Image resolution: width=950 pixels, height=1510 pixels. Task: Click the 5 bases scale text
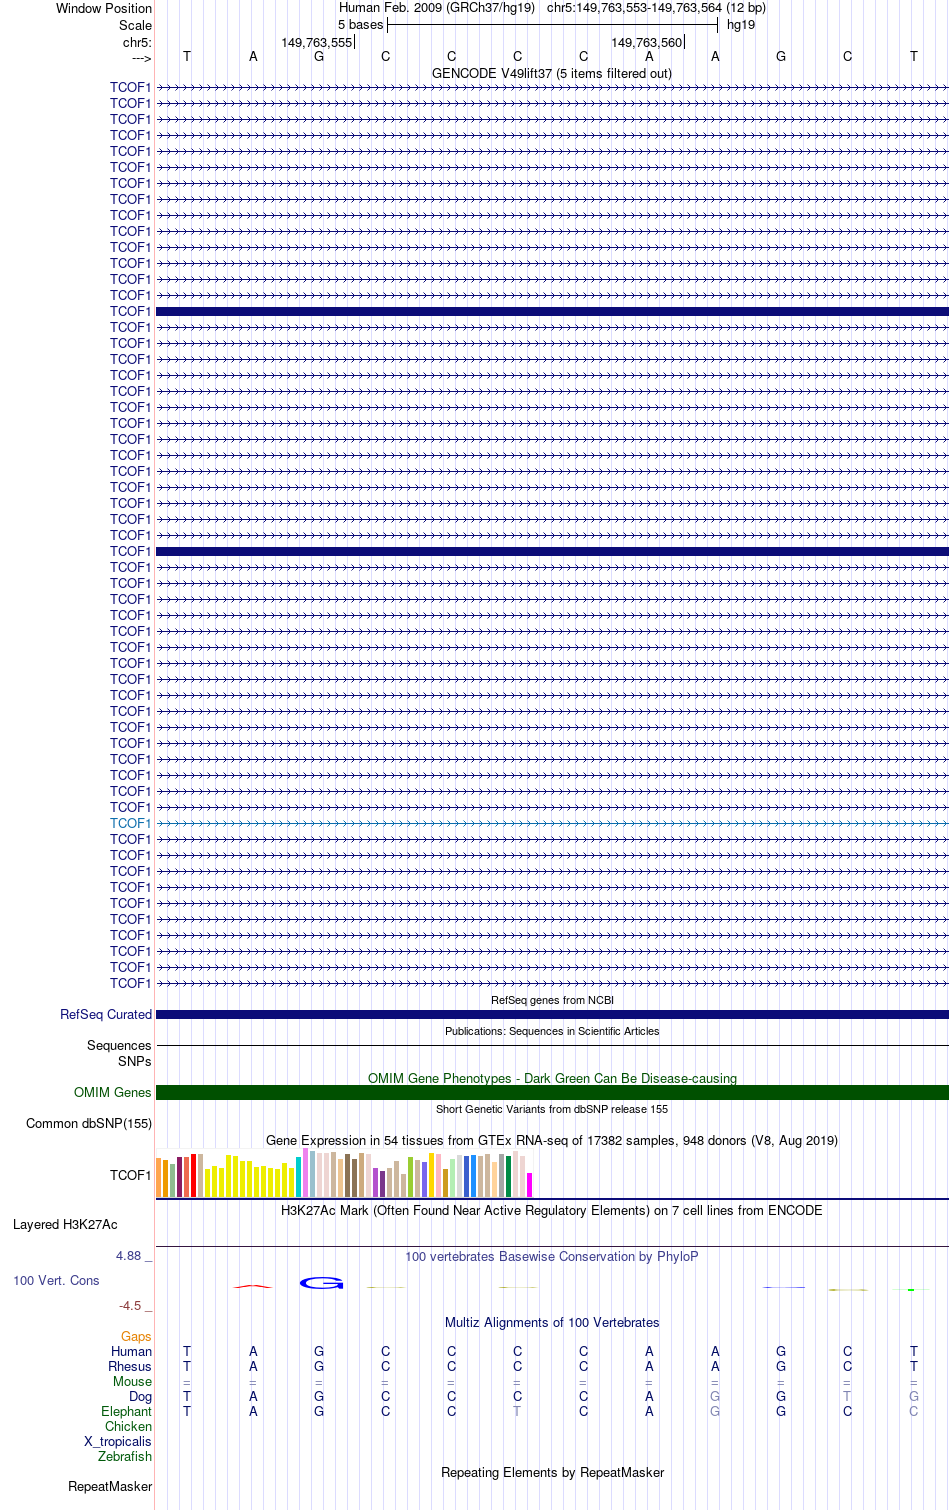[x=360, y=25]
